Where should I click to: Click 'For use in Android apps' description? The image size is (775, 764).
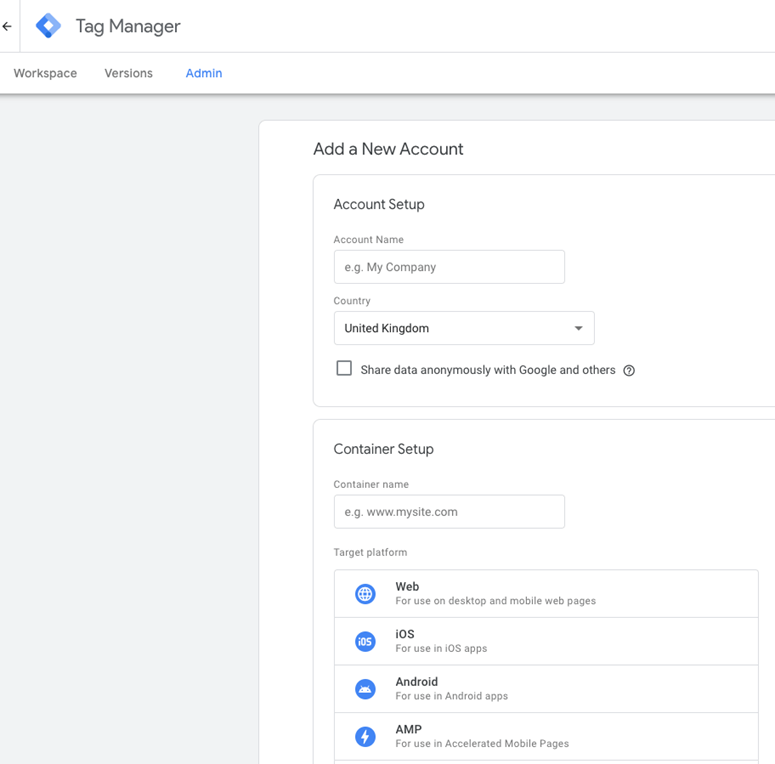tap(451, 696)
